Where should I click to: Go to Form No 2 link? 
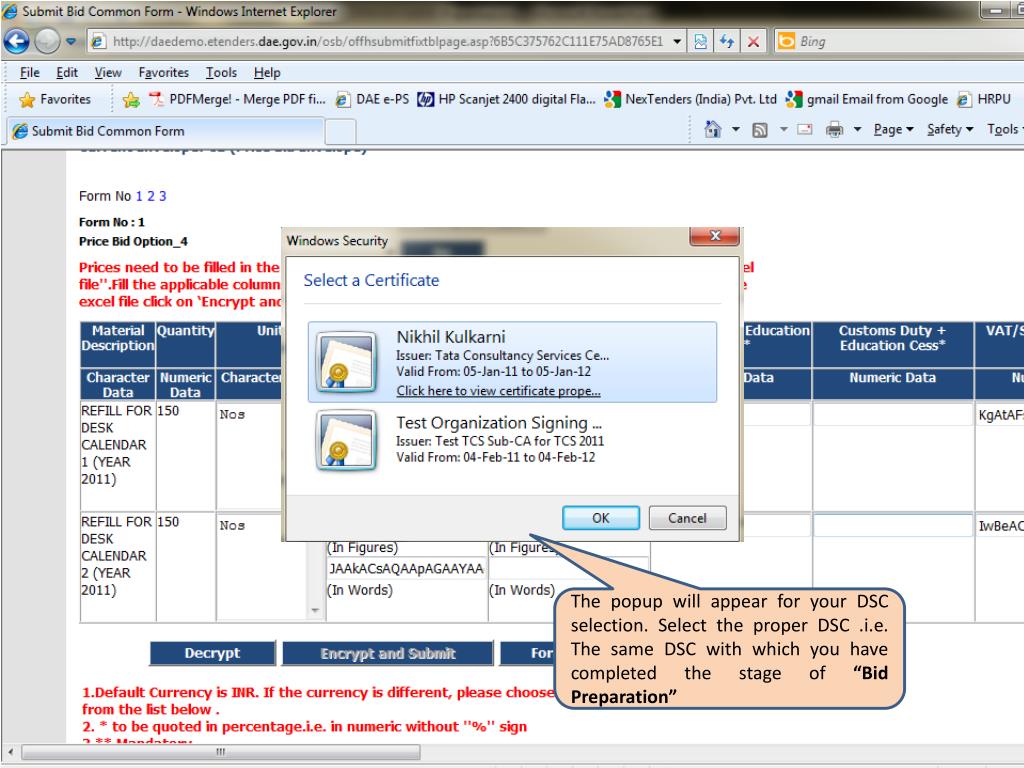coord(151,196)
